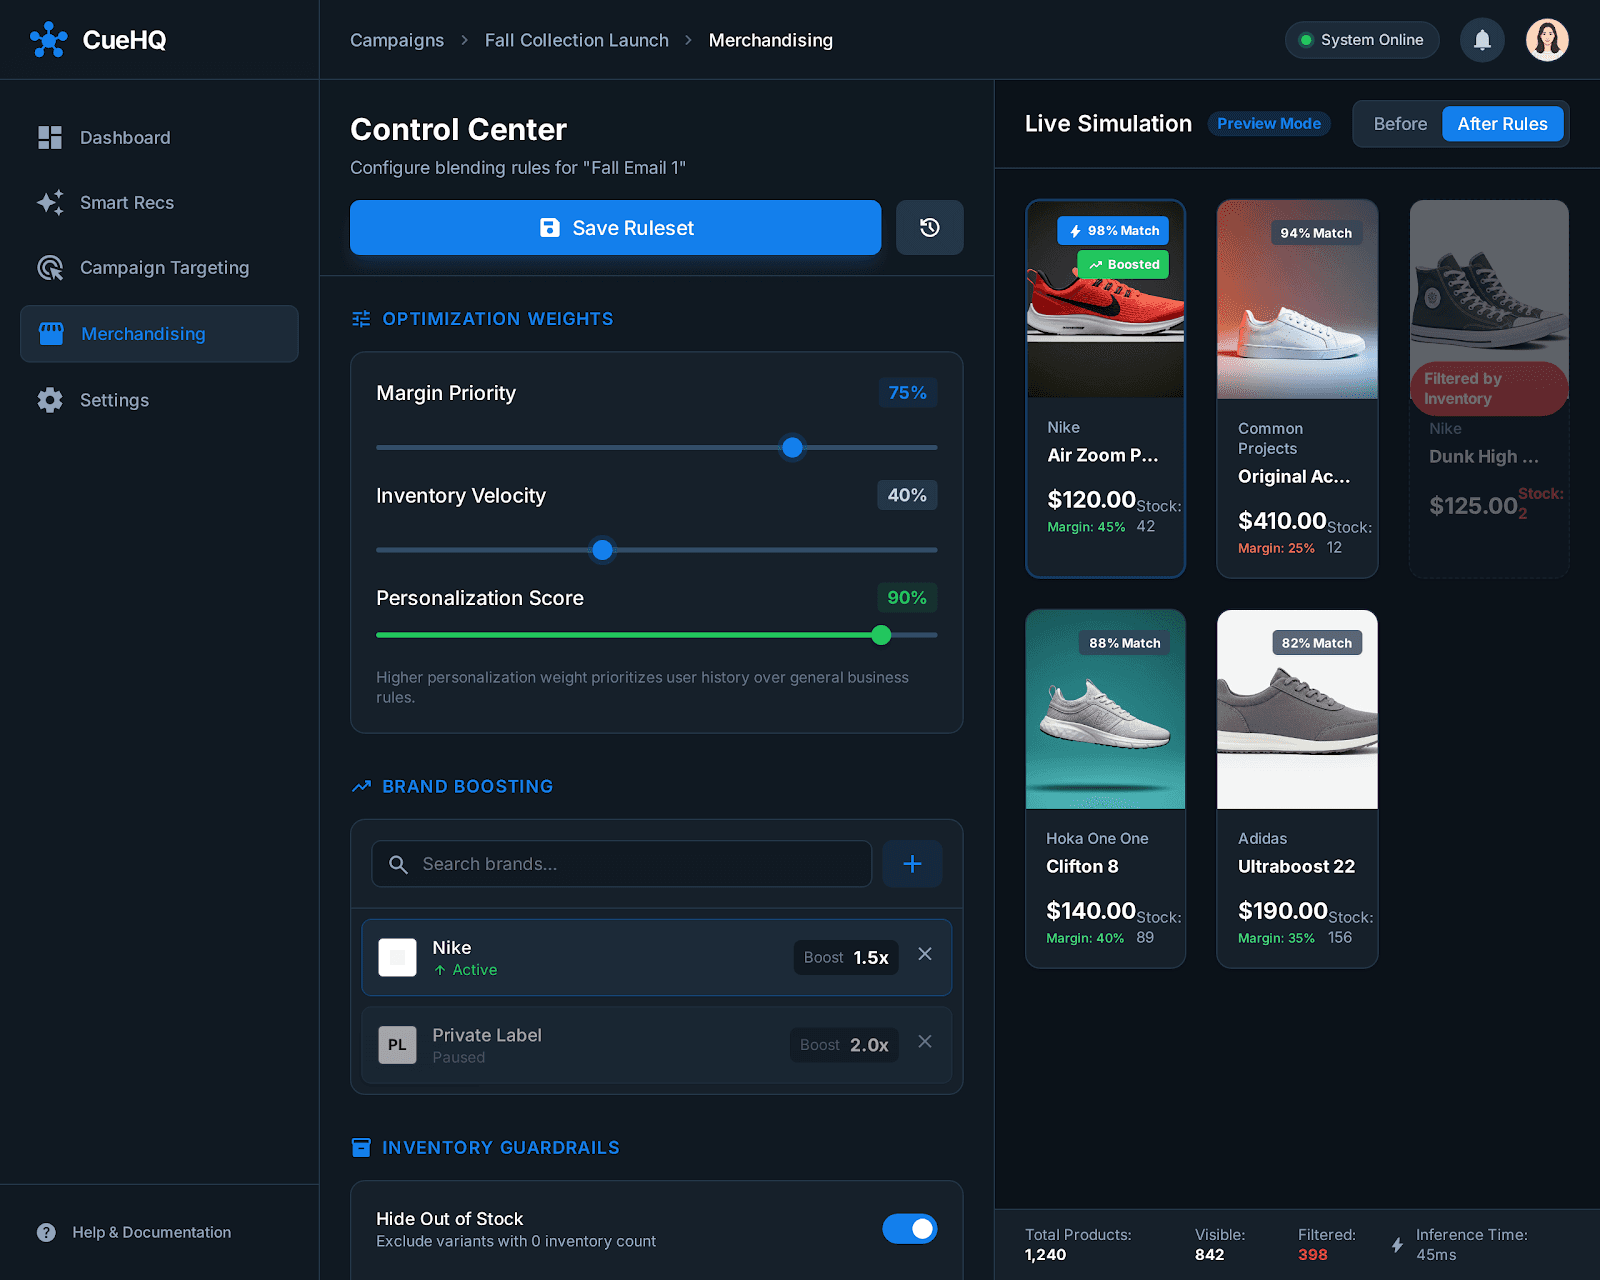Open the Campaigns breadcrumb link
This screenshot has width=1600, height=1280.
tap(396, 40)
